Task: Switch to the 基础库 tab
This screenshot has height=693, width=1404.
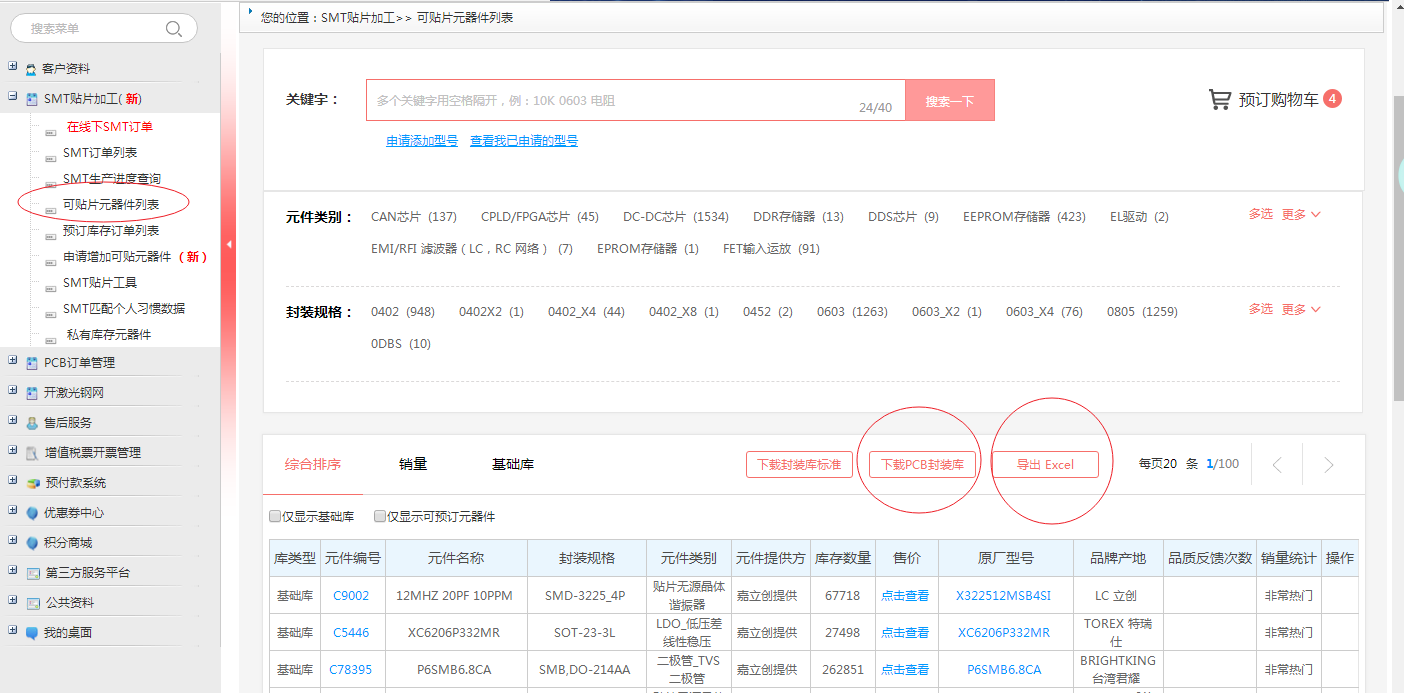Action: pos(512,464)
